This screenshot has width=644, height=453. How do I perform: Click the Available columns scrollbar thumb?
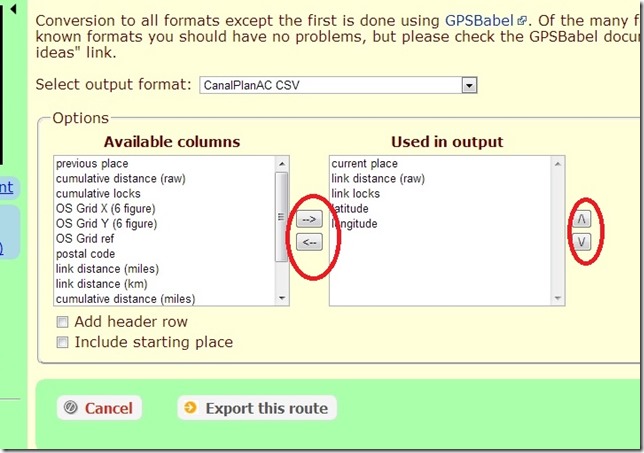(282, 217)
